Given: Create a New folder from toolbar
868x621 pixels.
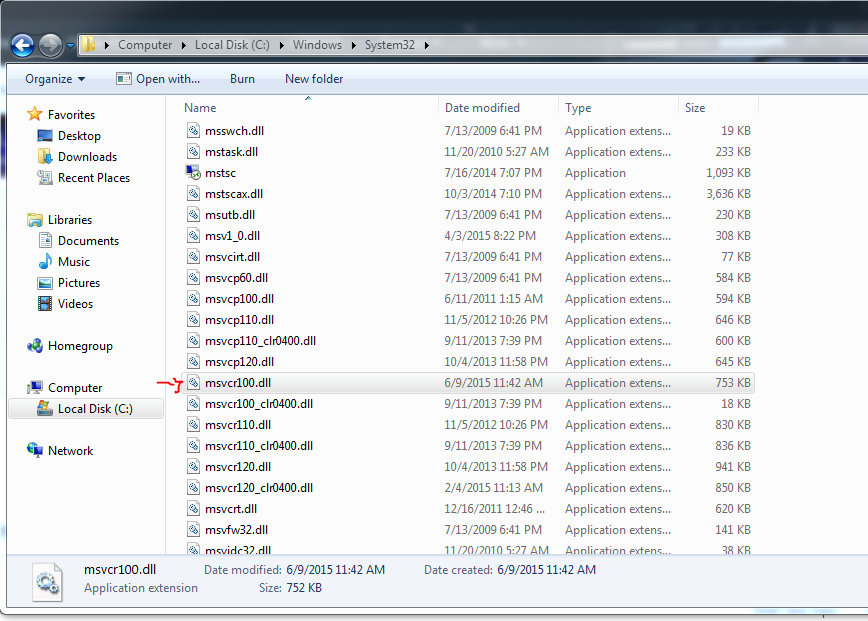Looking at the screenshot, I should pos(314,79).
